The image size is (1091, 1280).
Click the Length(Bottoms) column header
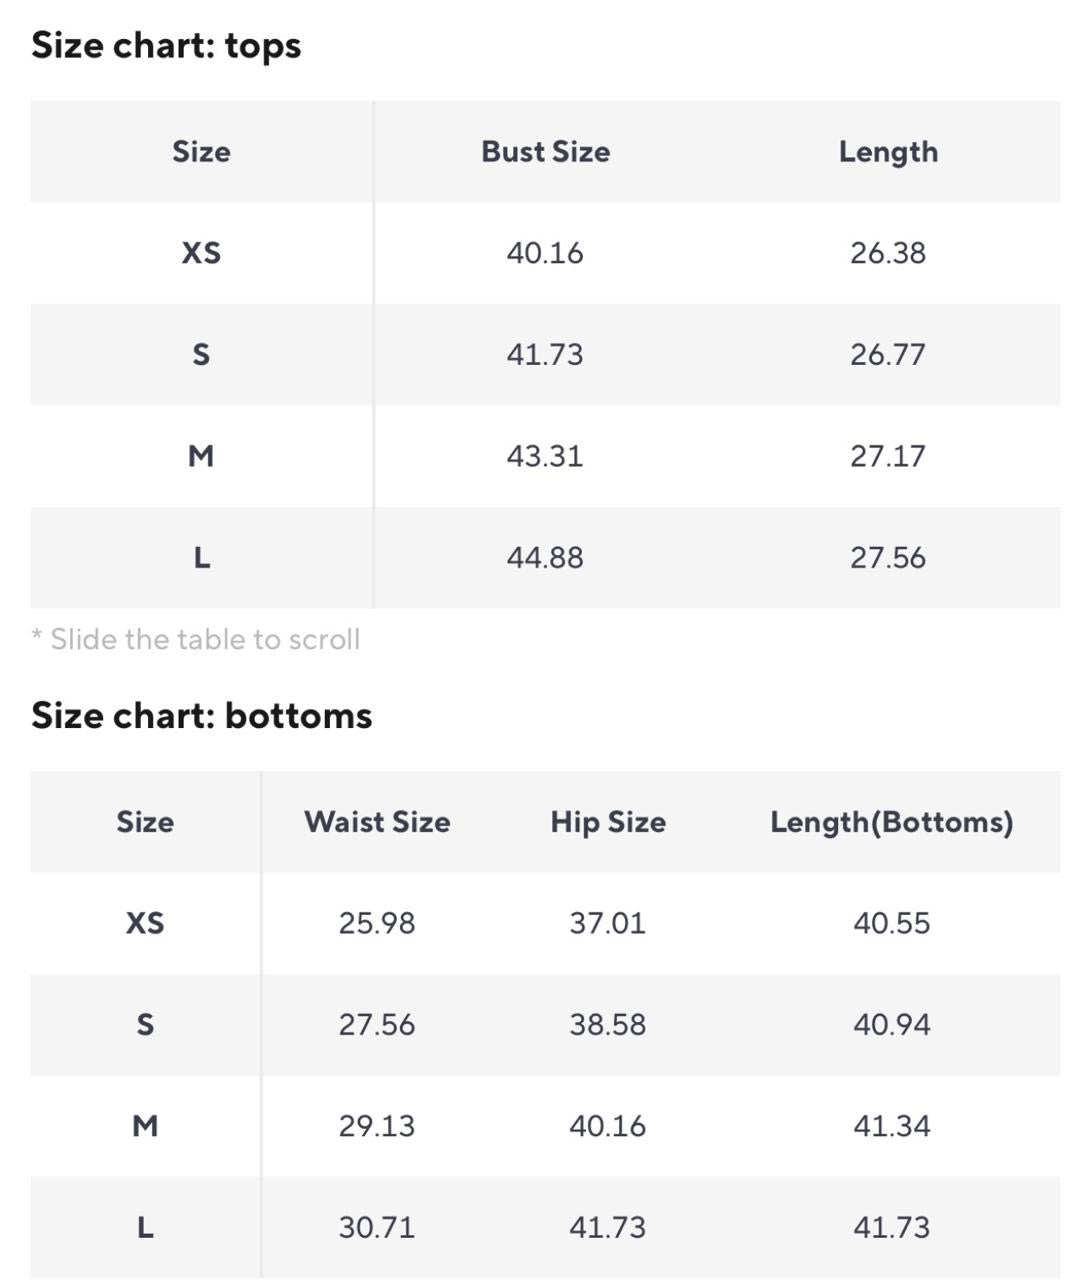892,822
